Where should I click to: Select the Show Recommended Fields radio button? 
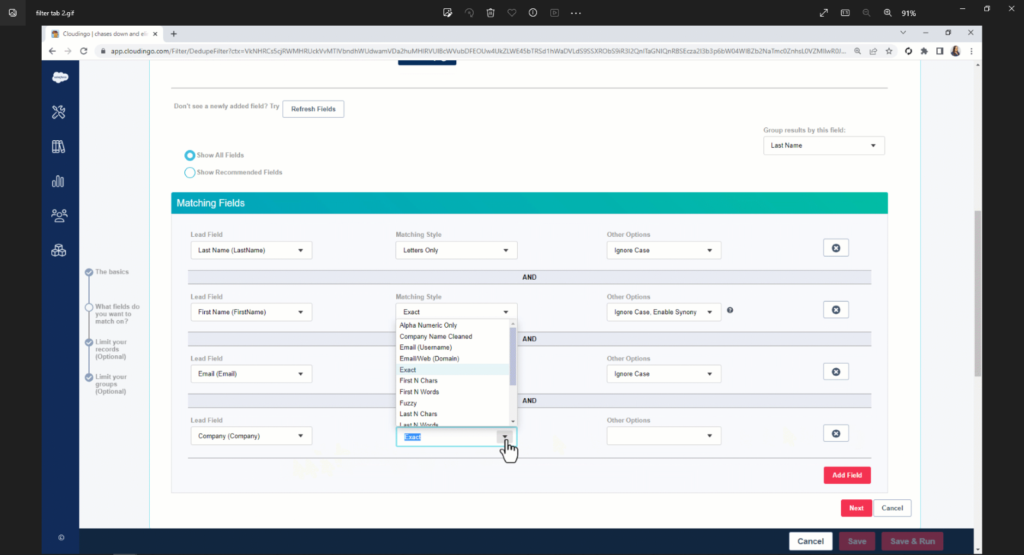[189, 172]
